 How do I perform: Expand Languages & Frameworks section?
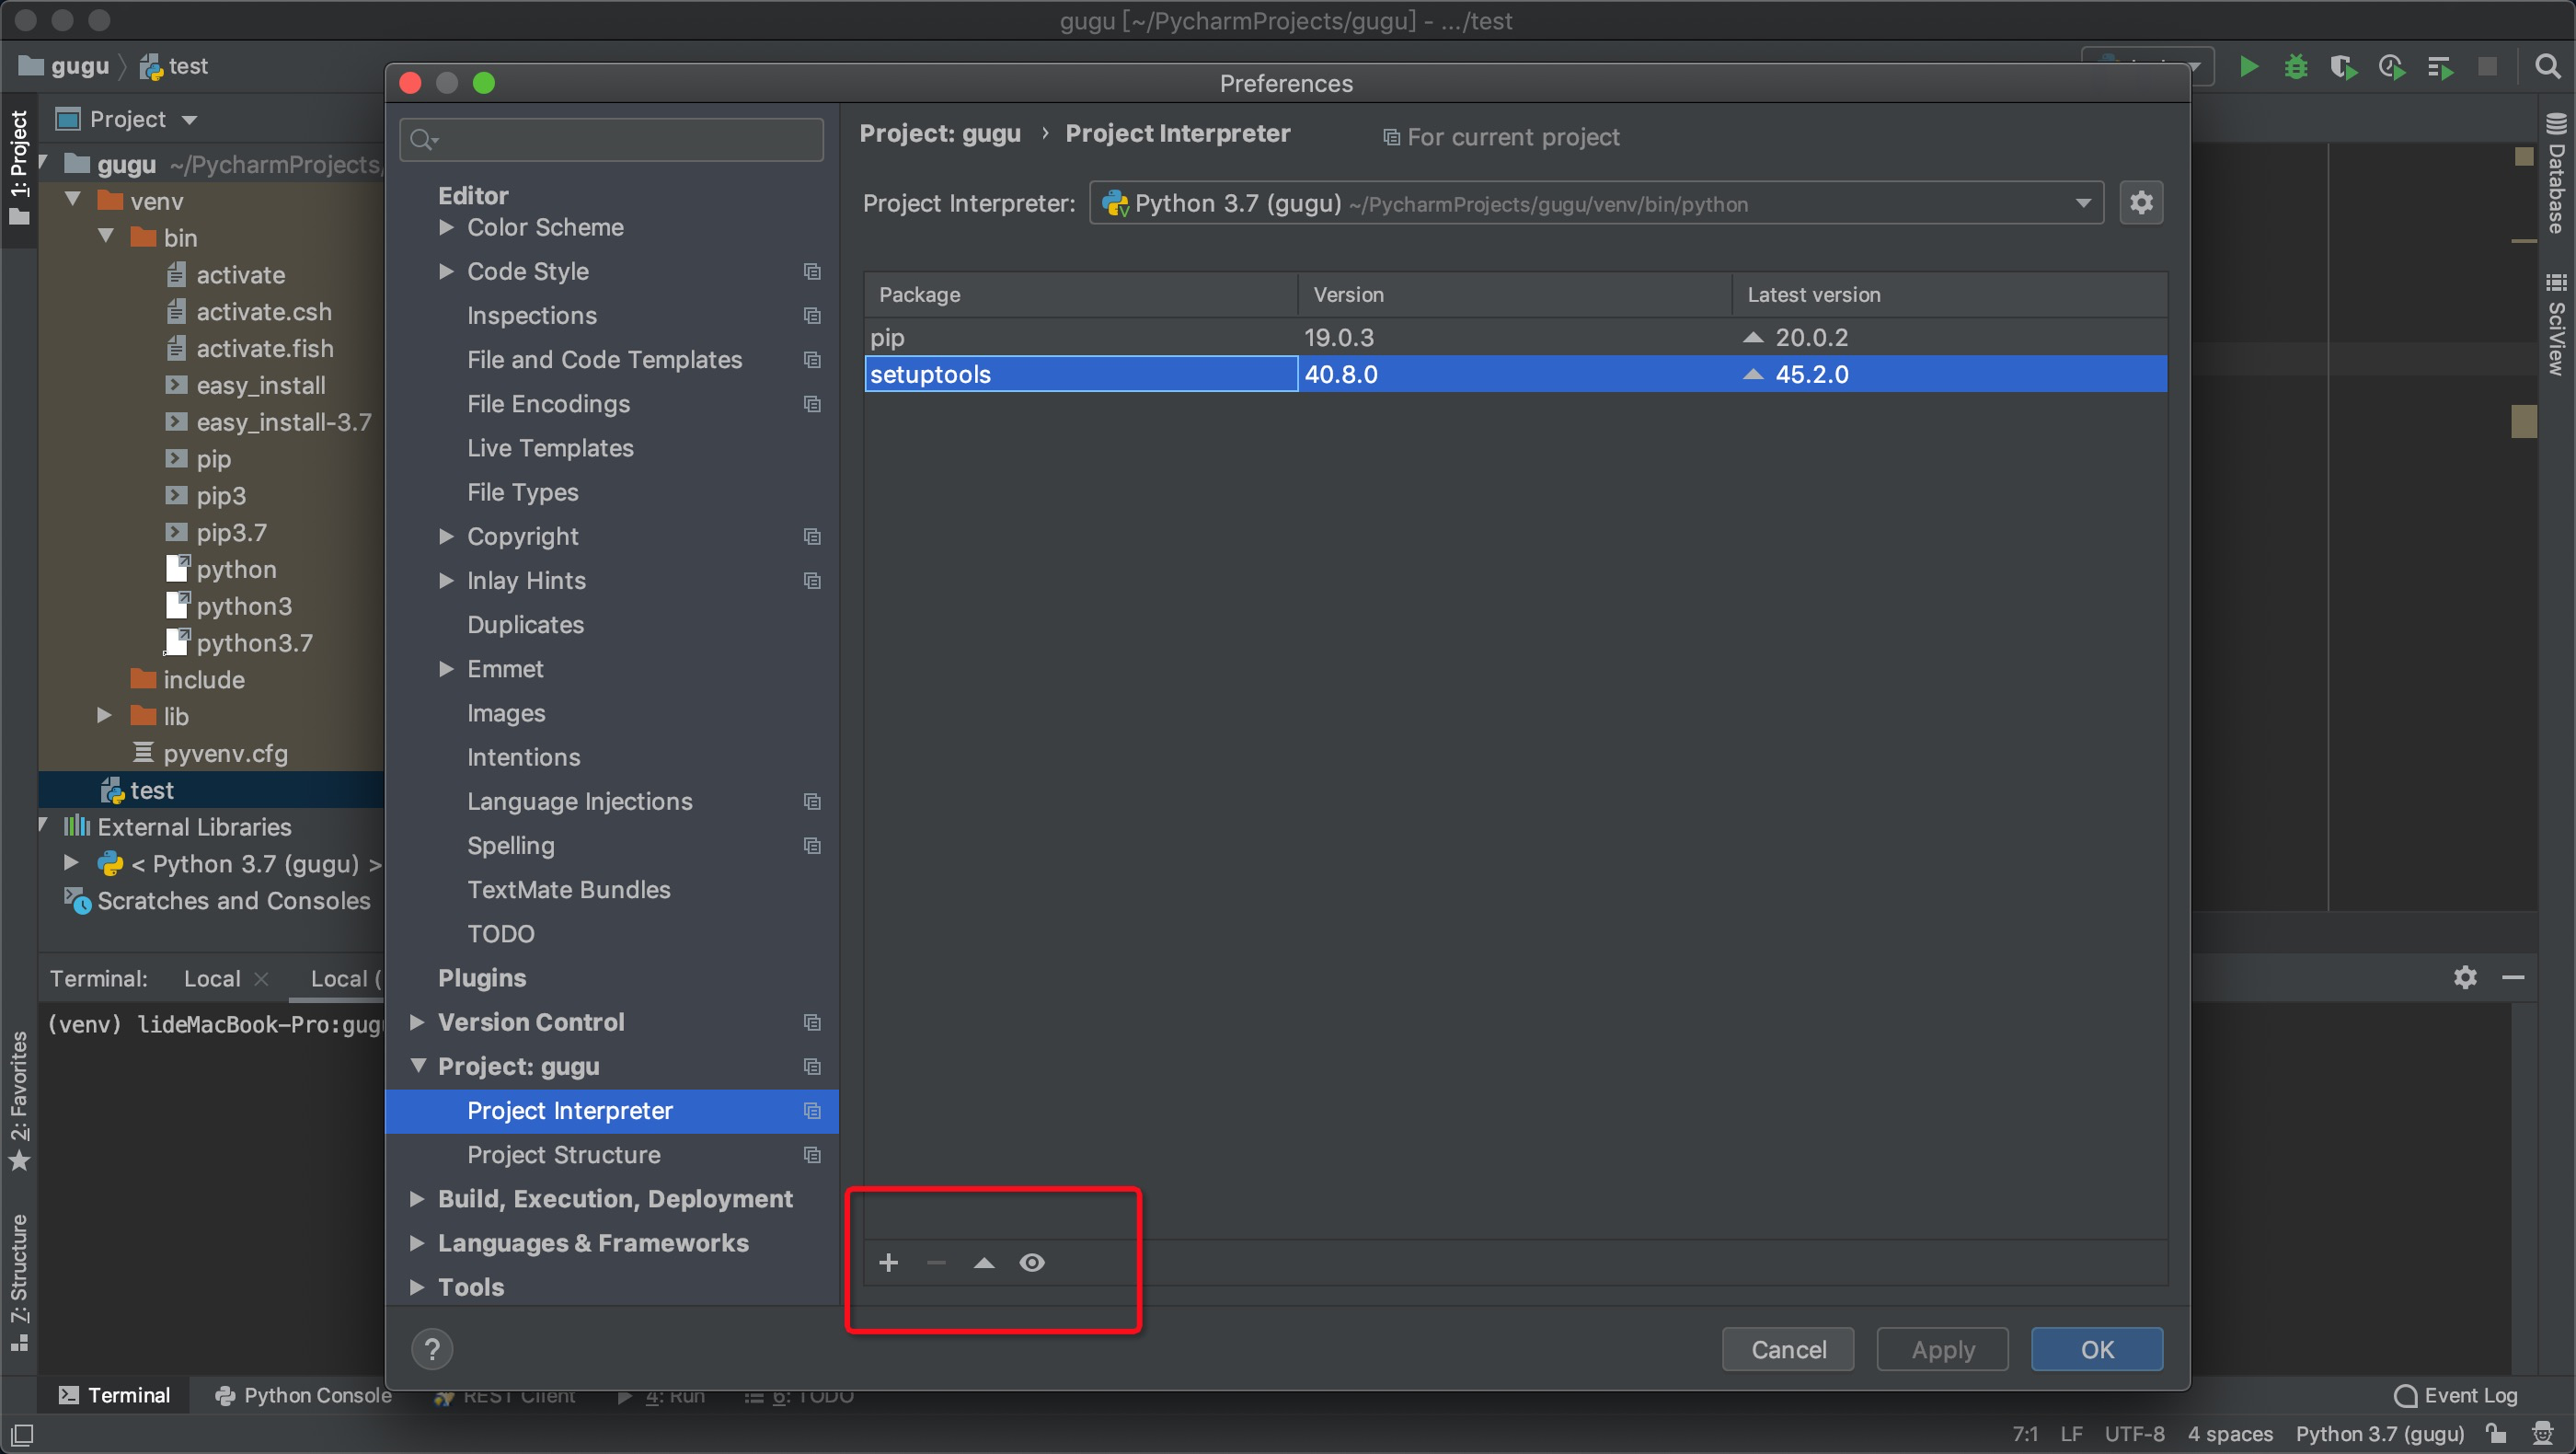click(x=418, y=1243)
